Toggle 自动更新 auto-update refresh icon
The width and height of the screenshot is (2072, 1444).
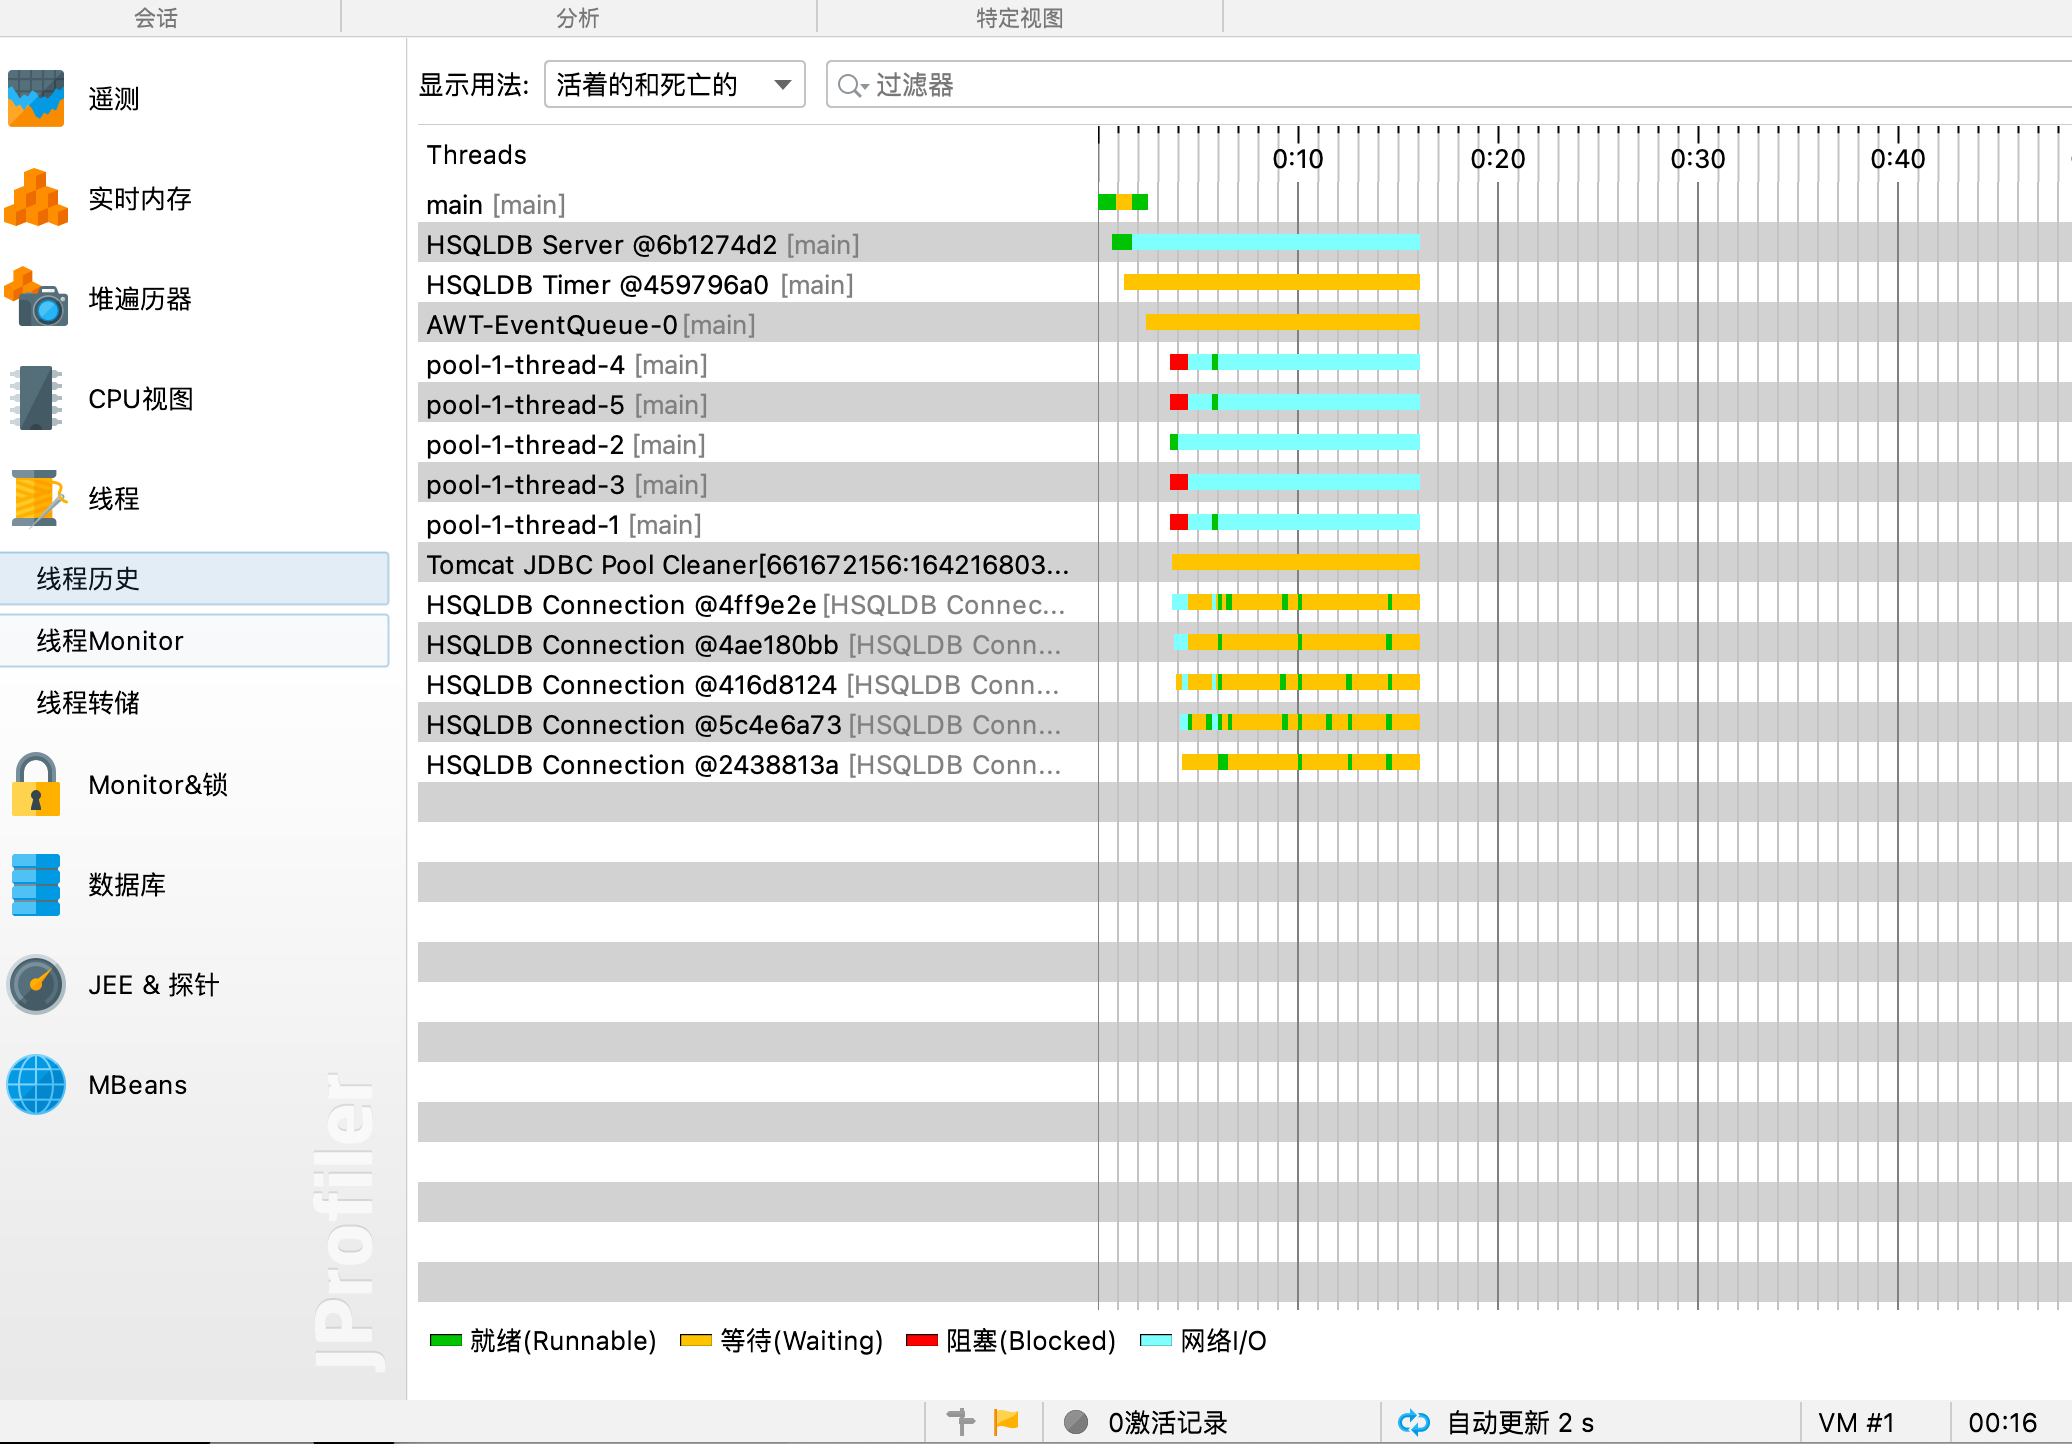coord(1414,1422)
